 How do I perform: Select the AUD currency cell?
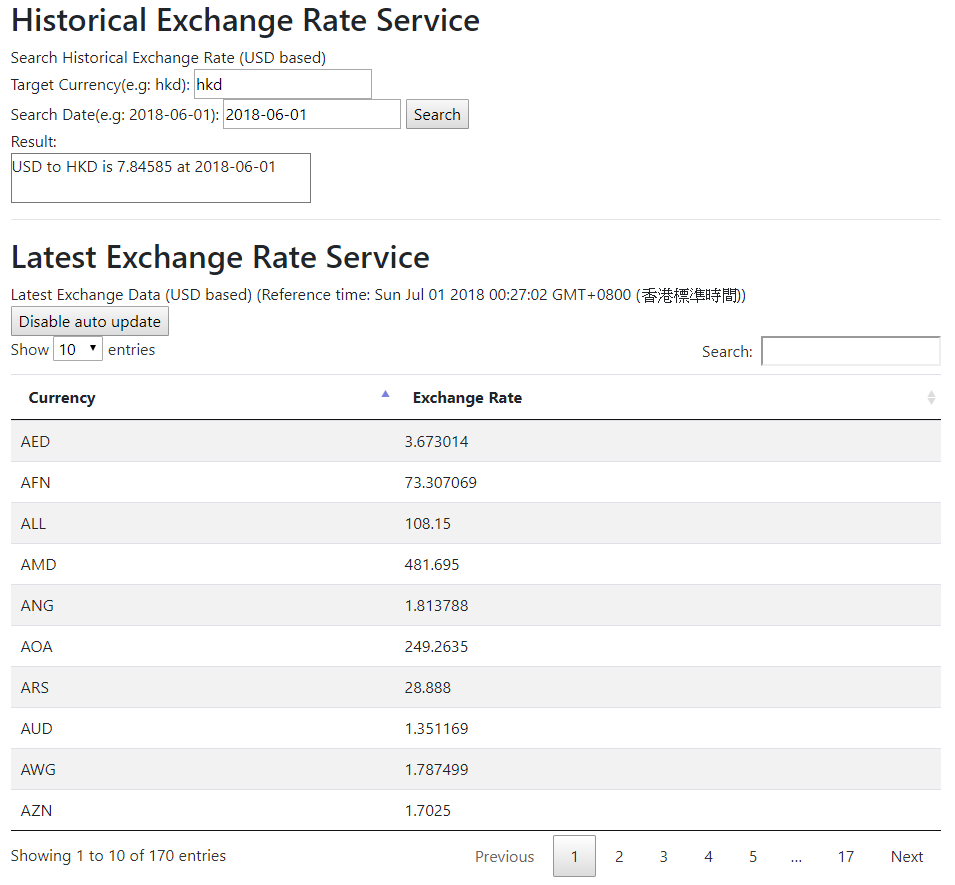pyautogui.click(x=203, y=728)
